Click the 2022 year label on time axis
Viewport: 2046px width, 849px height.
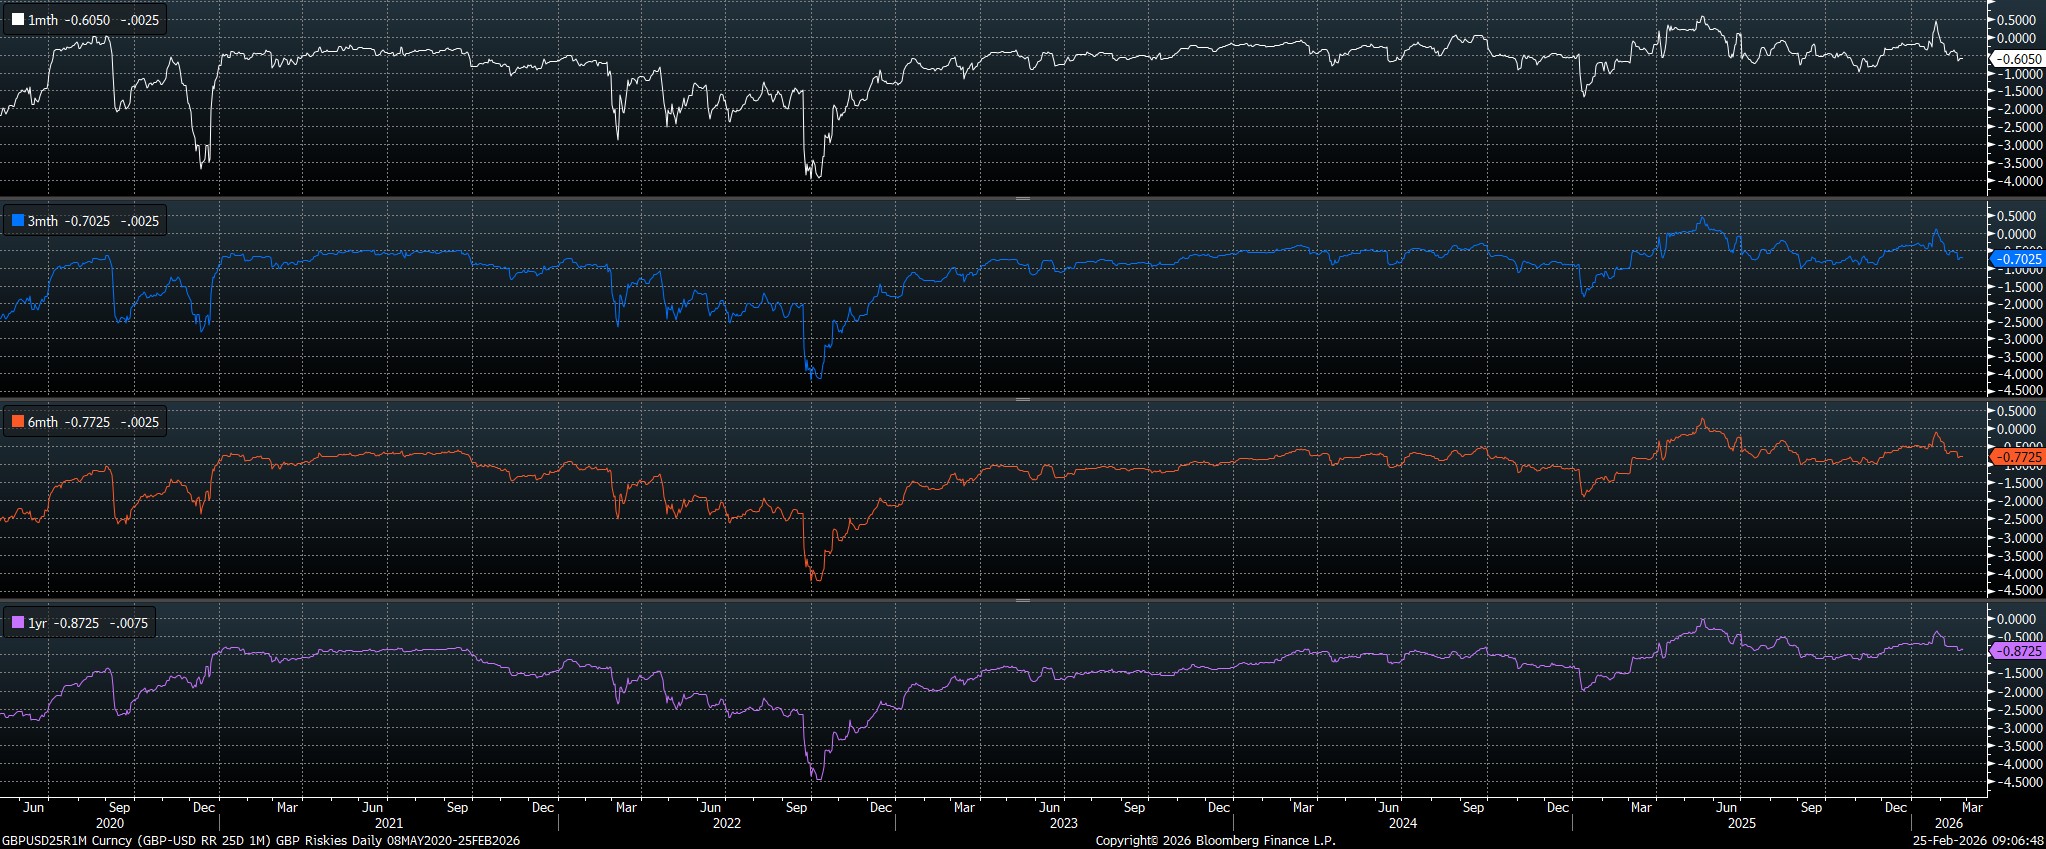pyautogui.click(x=726, y=823)
